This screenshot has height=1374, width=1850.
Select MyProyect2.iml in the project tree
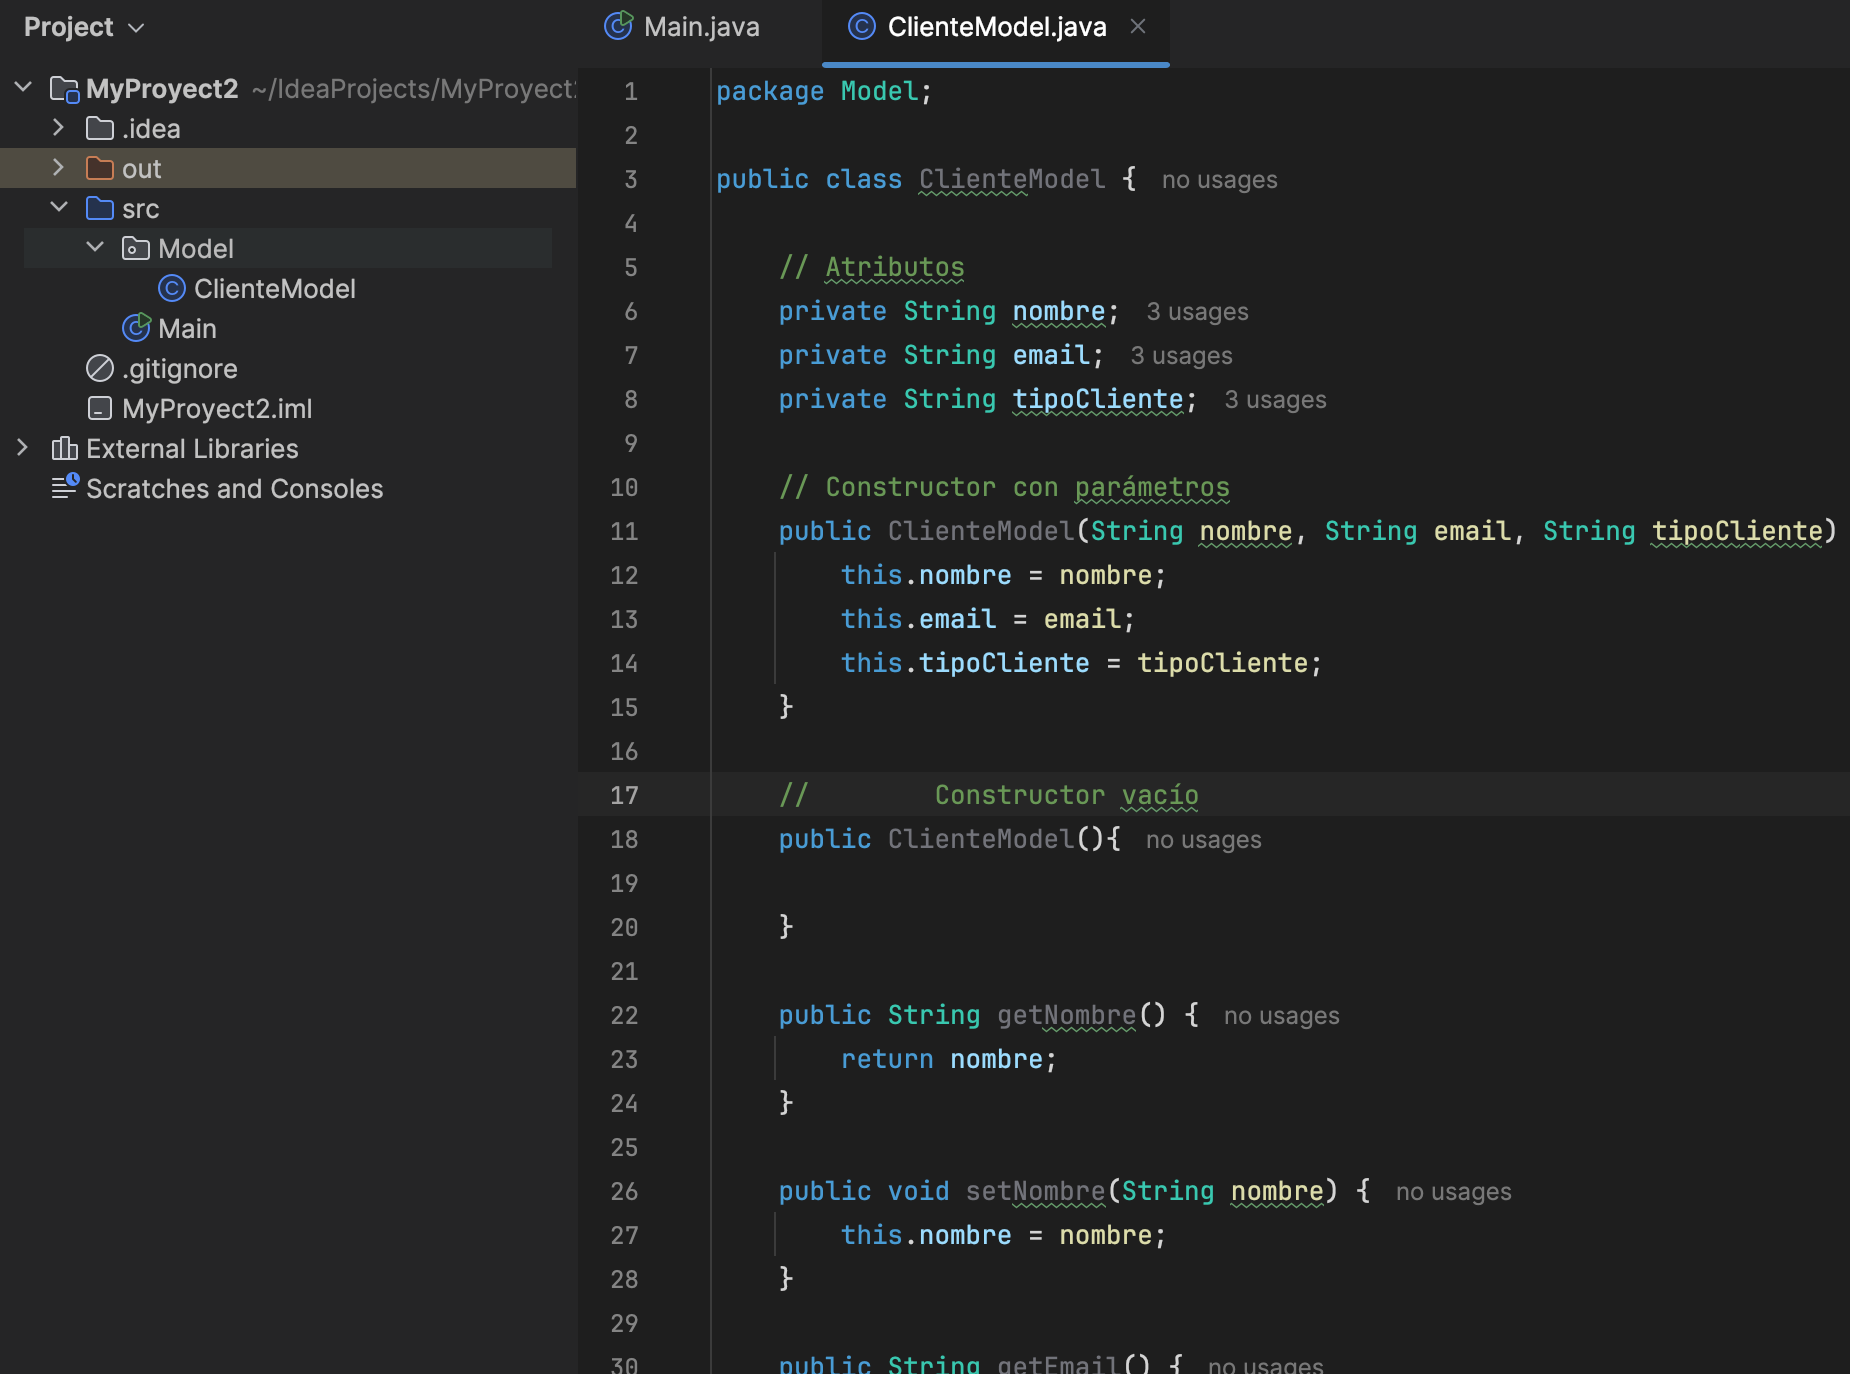[217, 409]
